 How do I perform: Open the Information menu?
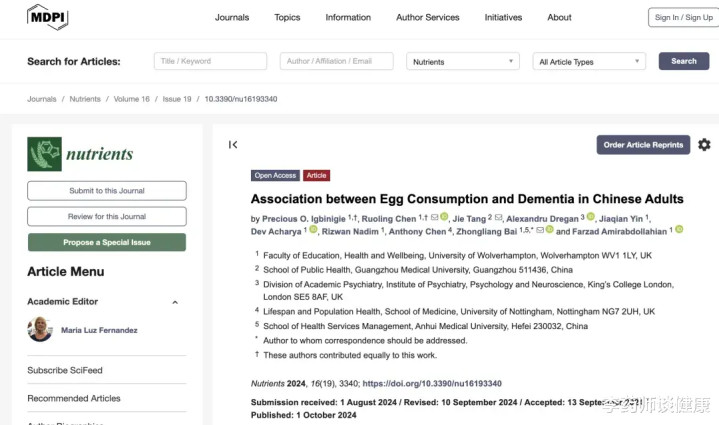click(x=348, y=17)
